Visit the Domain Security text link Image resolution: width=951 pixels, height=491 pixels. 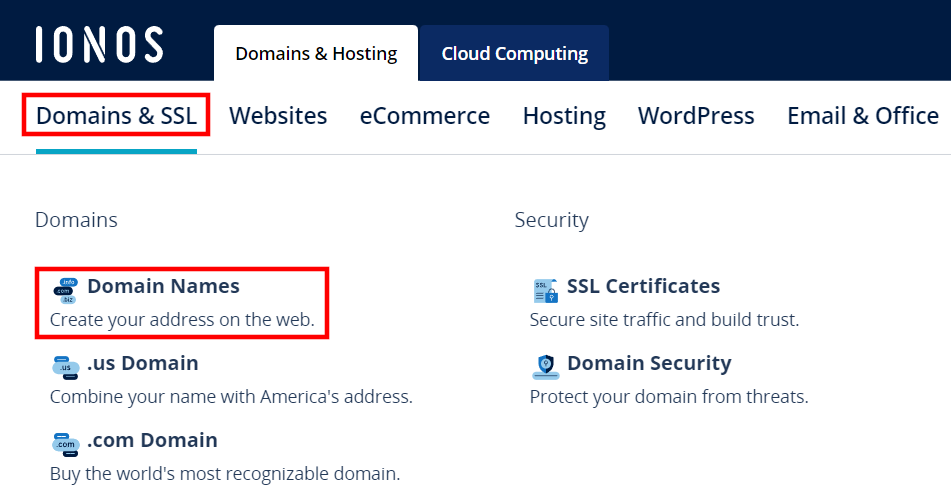tap(649, 363)
